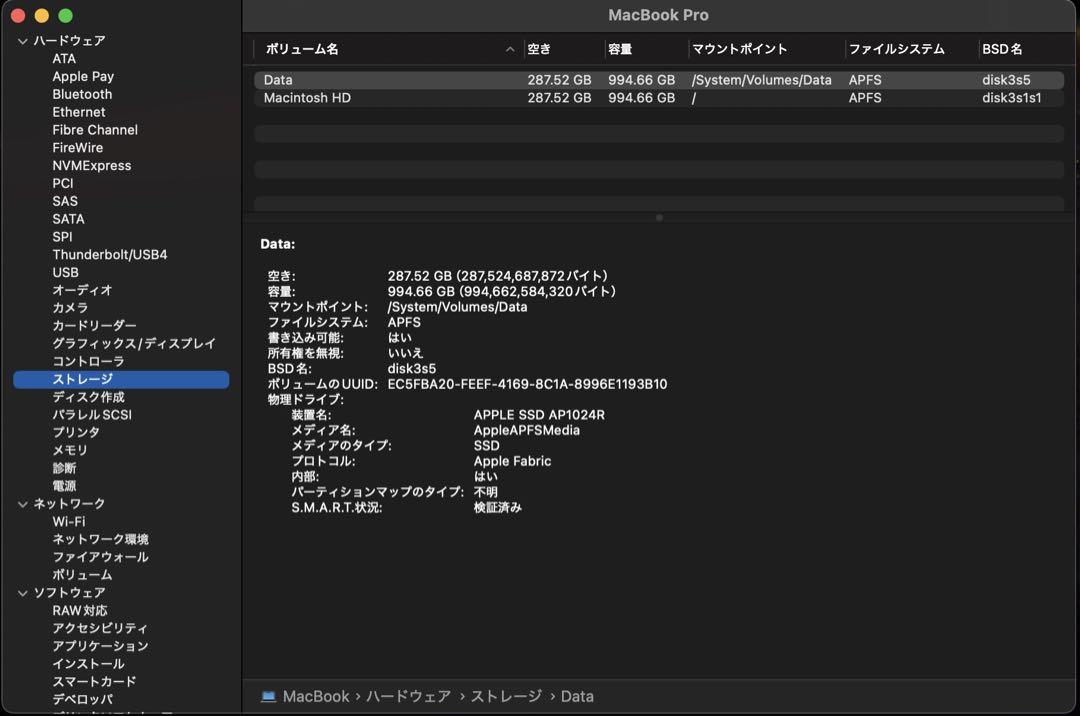Select スマートカード in the sidebar
Image resolution: width=1080 pixels, height=716 pixels.
pyautogui.click(x=94, y=682)
